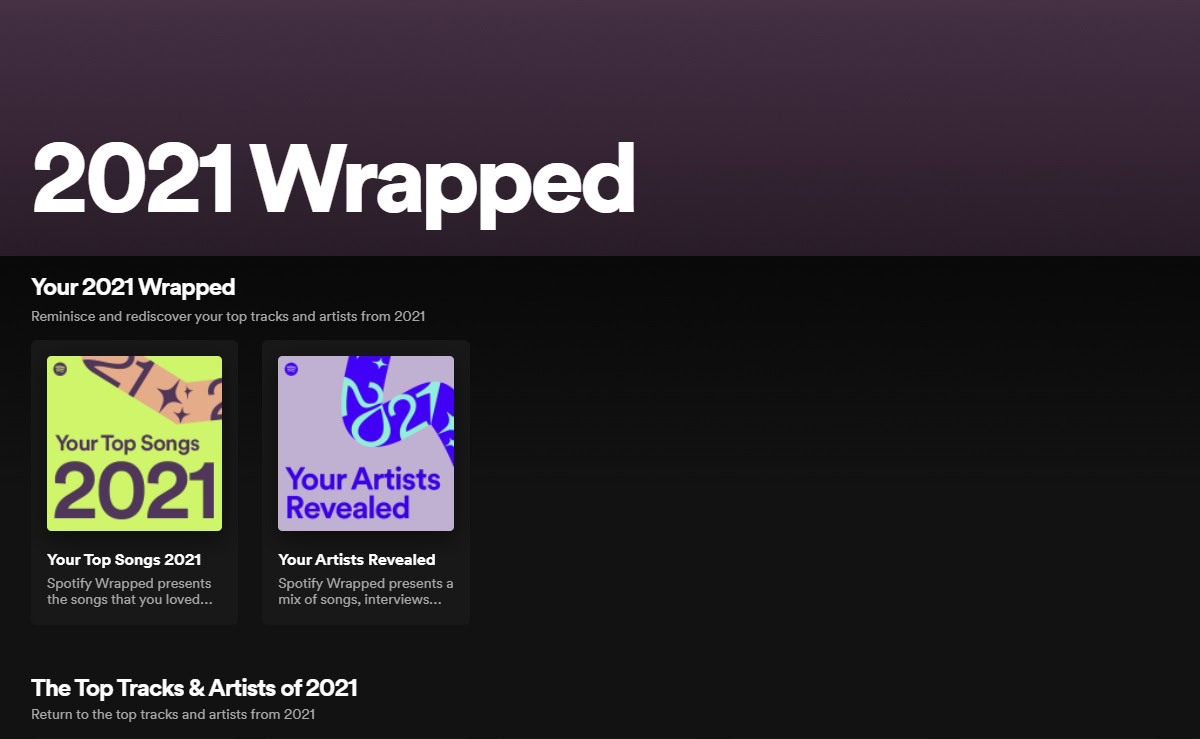The image size is (1200, 739).
Task: Open the Your Artists Revealed cover image
Action: click(x=366, y=443)
